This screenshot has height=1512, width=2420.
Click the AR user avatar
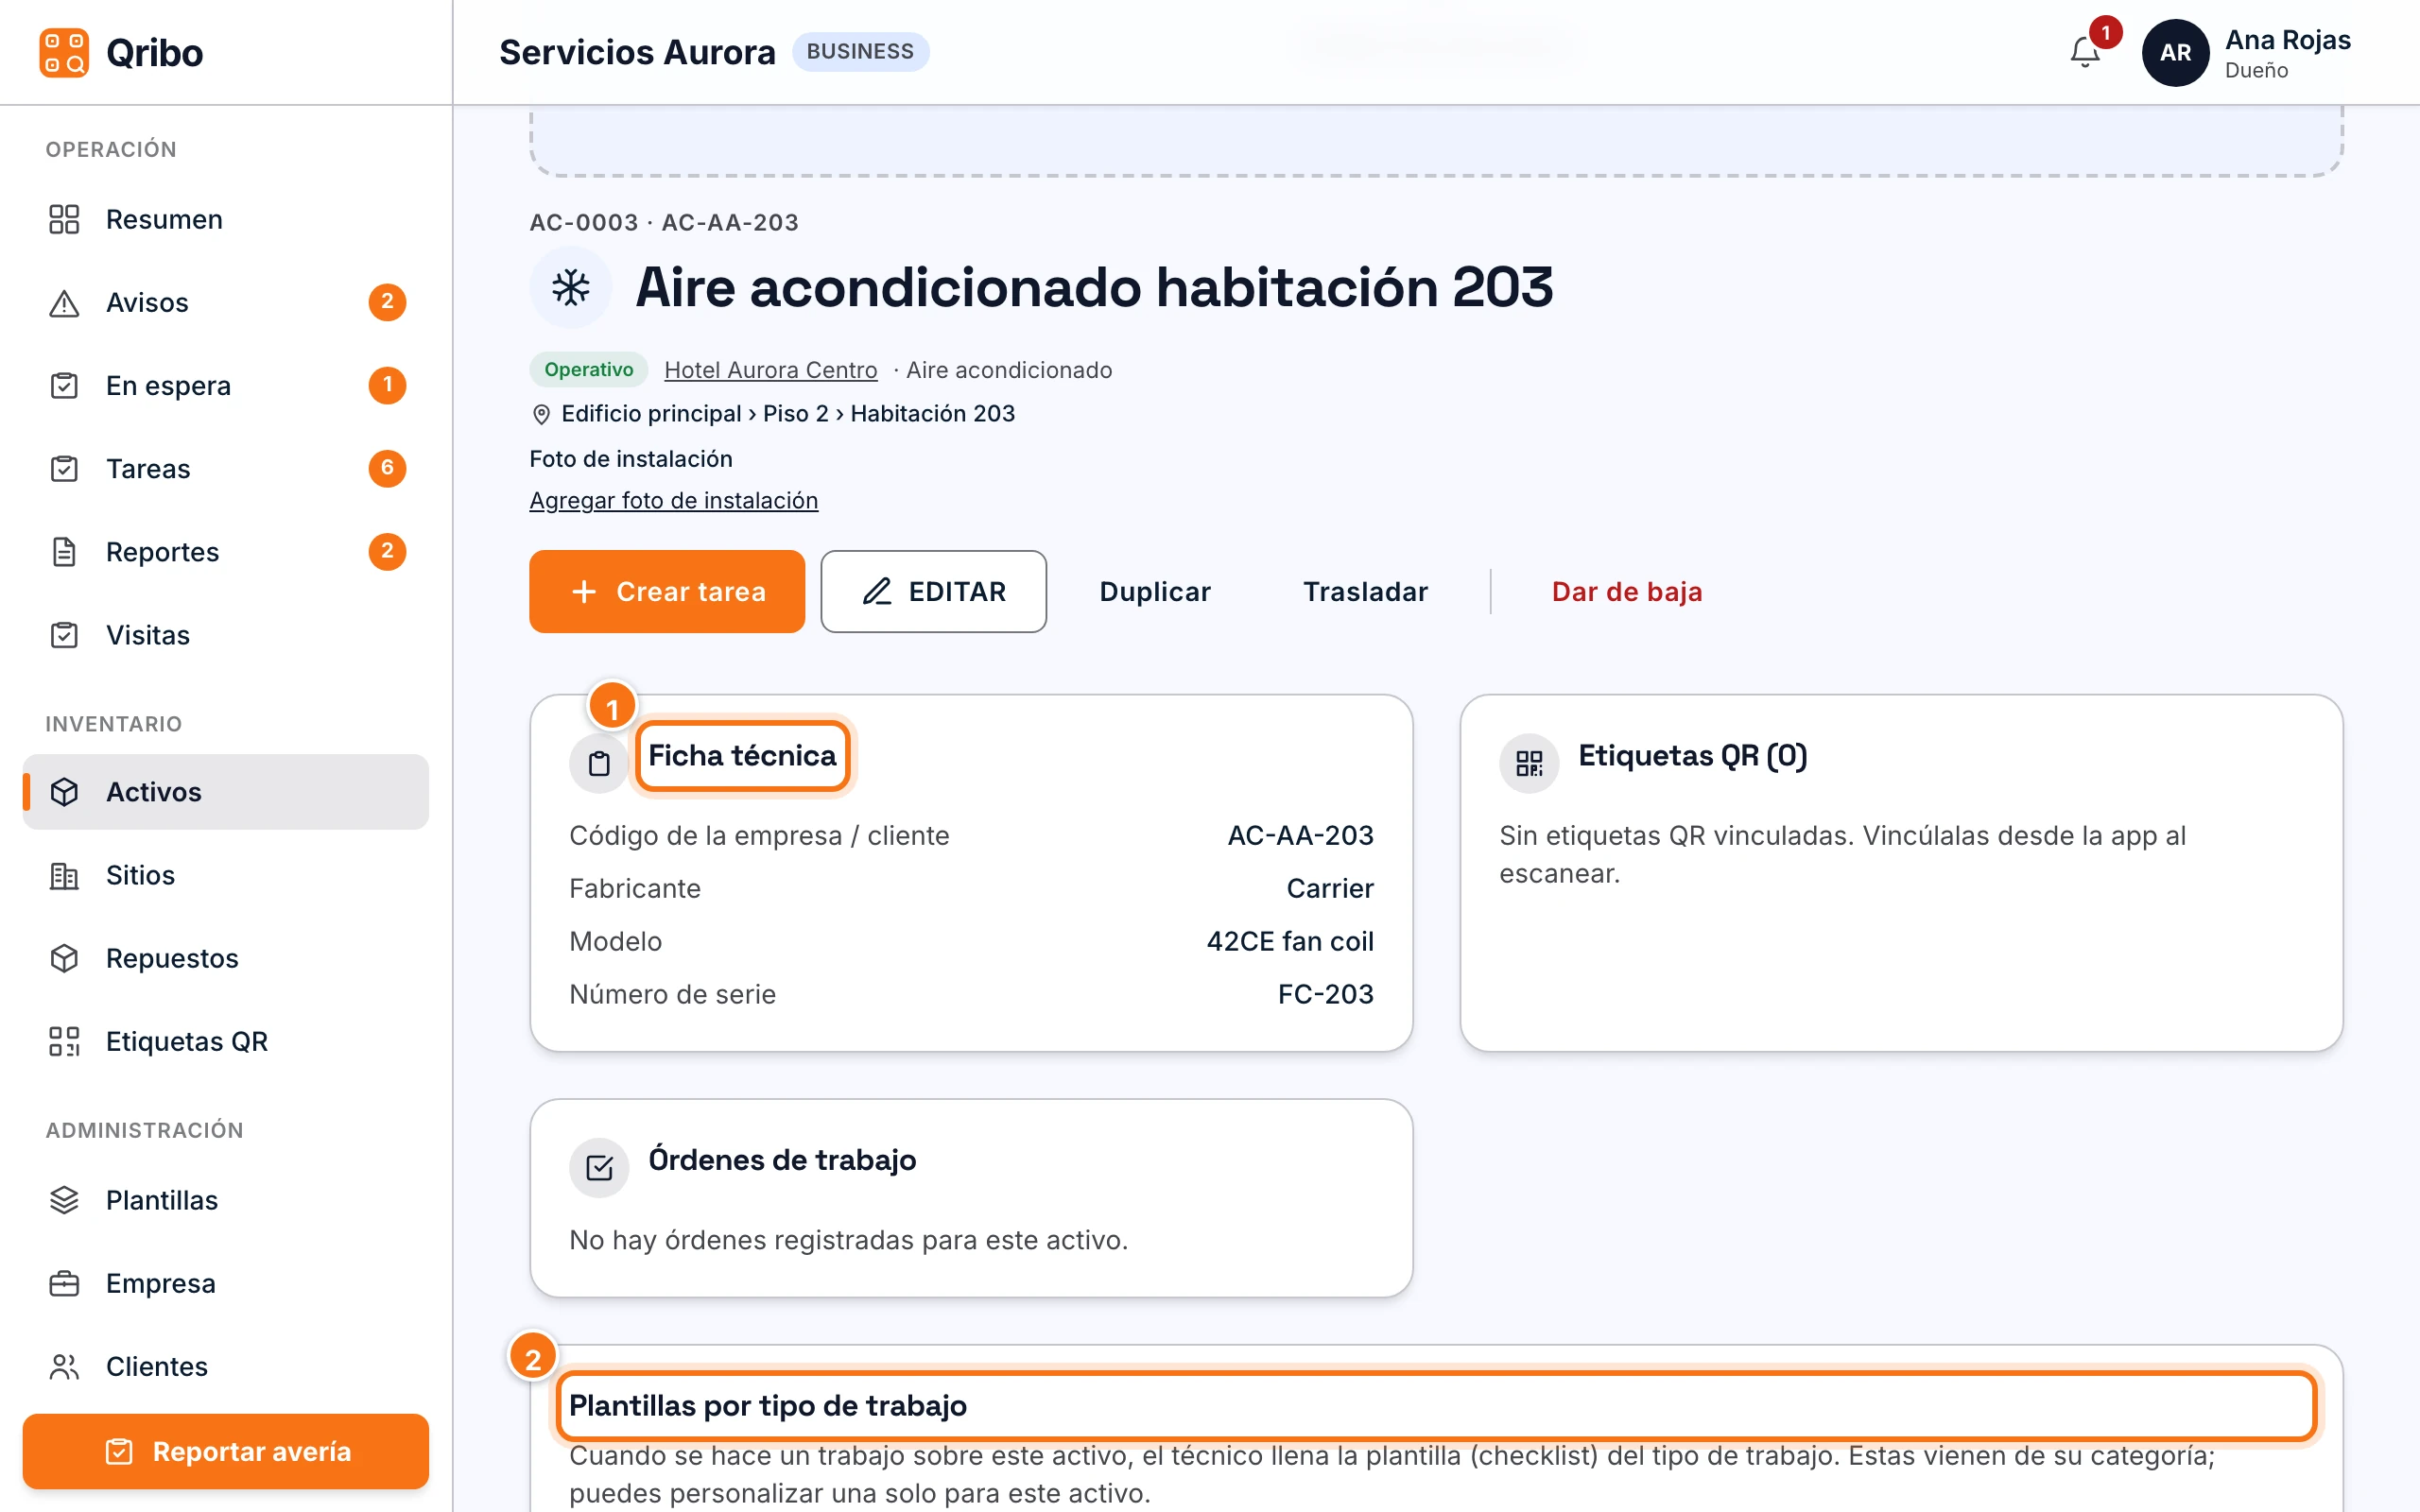(x=2175, y=52)
